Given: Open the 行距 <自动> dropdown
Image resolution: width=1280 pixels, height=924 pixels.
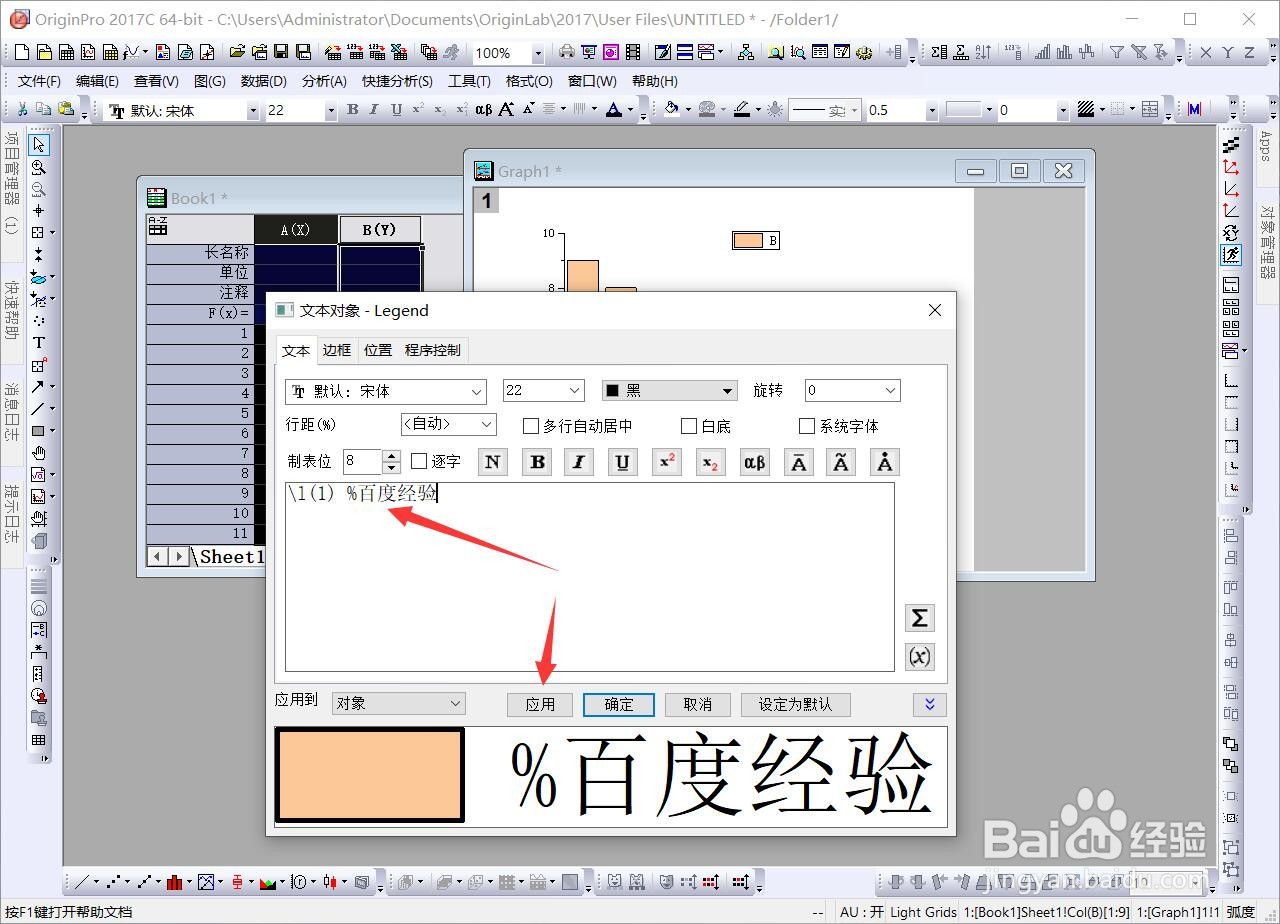Looking at the screenshot, I should click(x=448, y=425).
